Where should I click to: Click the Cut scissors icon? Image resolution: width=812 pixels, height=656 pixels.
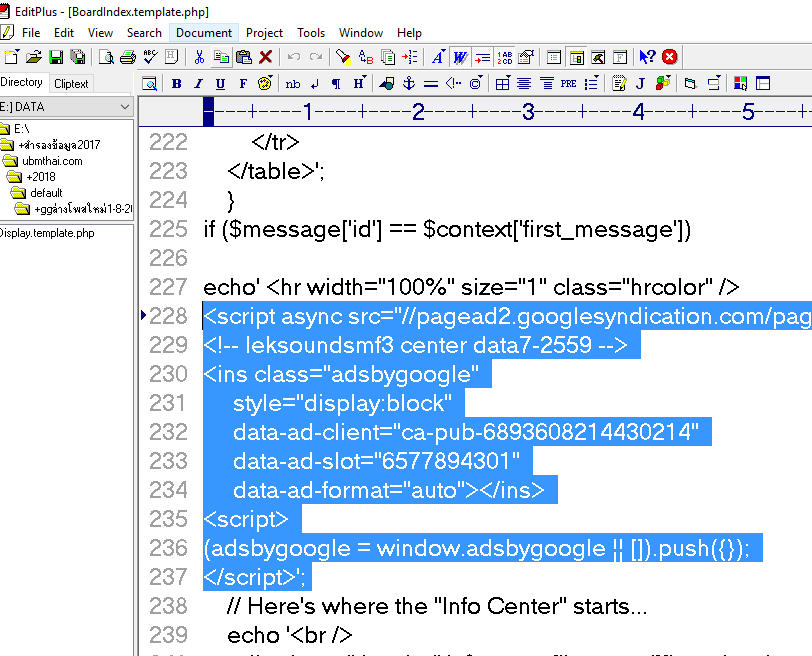point(199,57)
